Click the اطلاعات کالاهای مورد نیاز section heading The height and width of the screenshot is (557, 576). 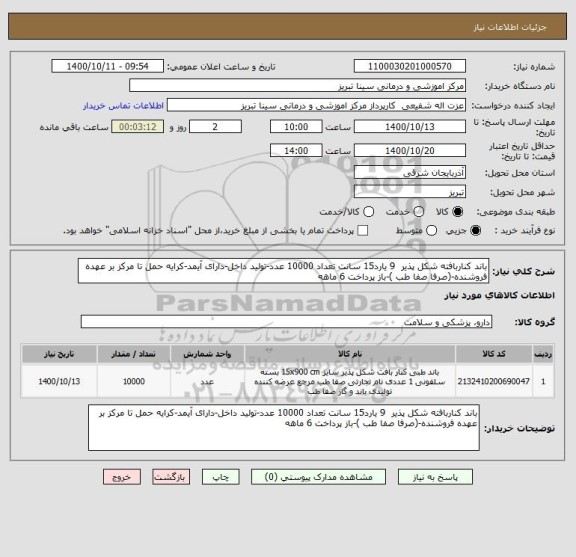[500, 296]
